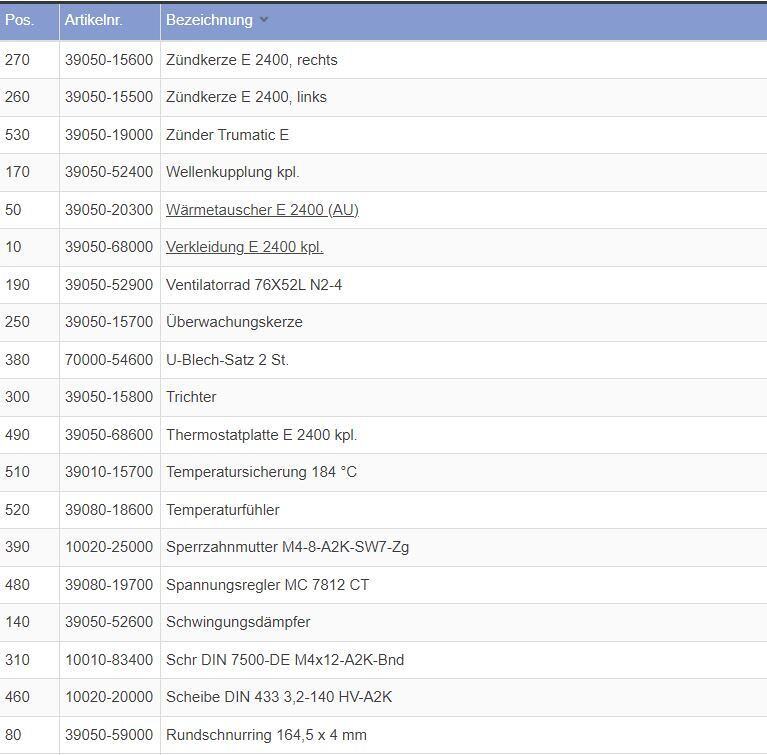Sort table by Pos. column header
This screenshot has height=755, width=767.
point(19,20)
